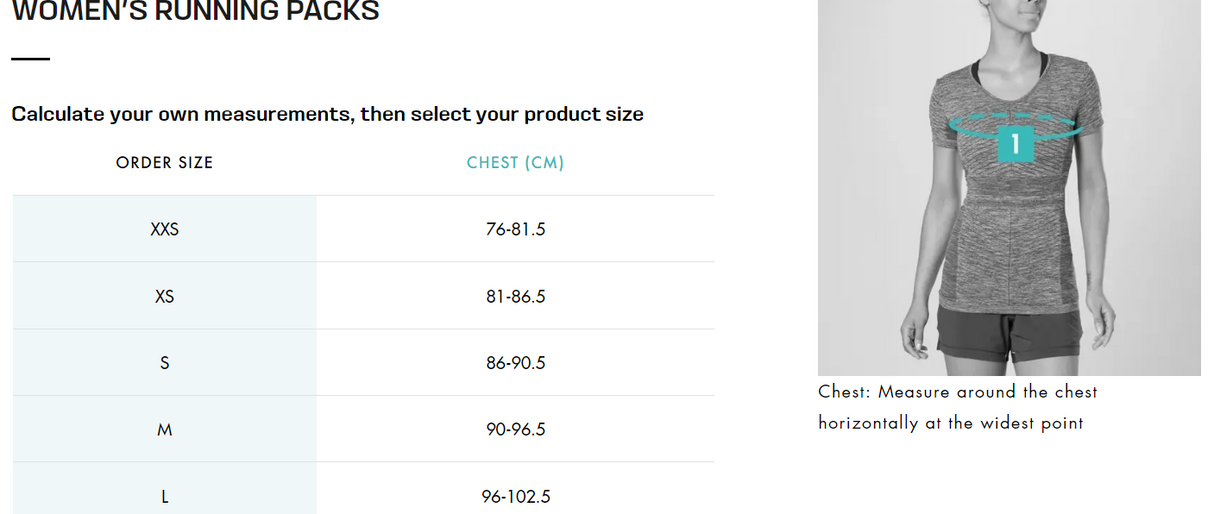Click the Women's Running Packs heading
This screenshot has width=1214, height=514.
195,12
